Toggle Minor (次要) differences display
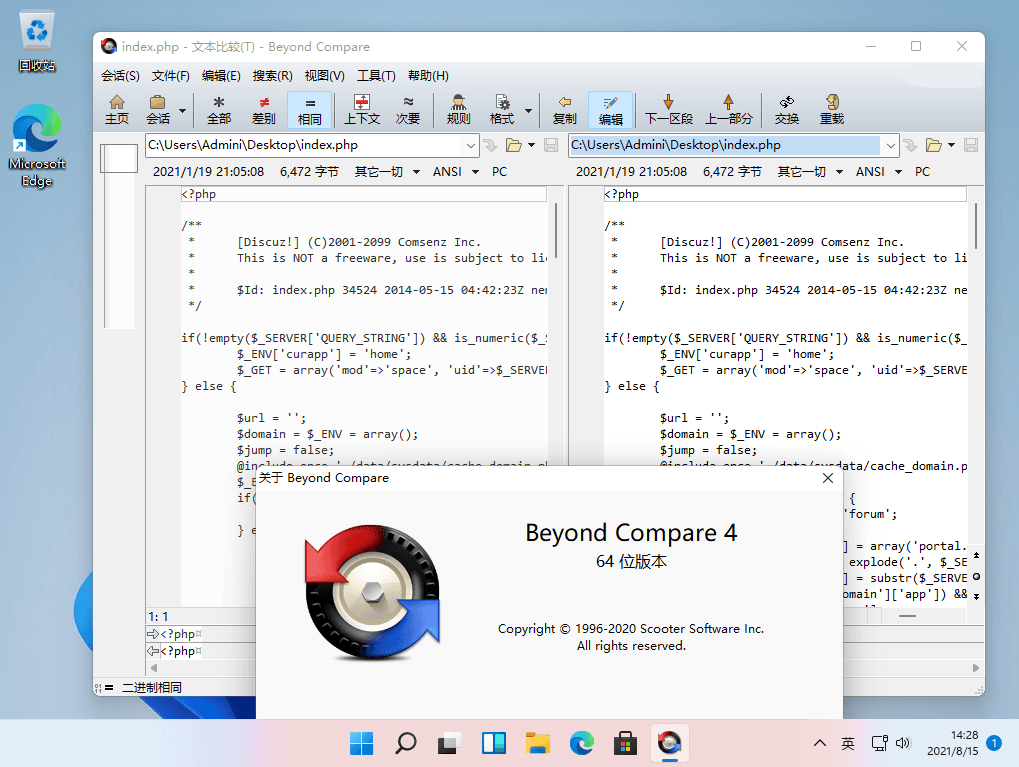Image resolution: width=1019 pixels, height=767 pixels. coord(408,109)
